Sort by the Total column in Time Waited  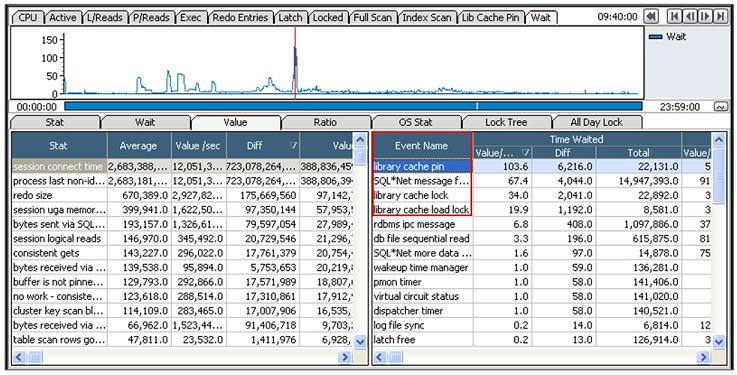point(638,153)
